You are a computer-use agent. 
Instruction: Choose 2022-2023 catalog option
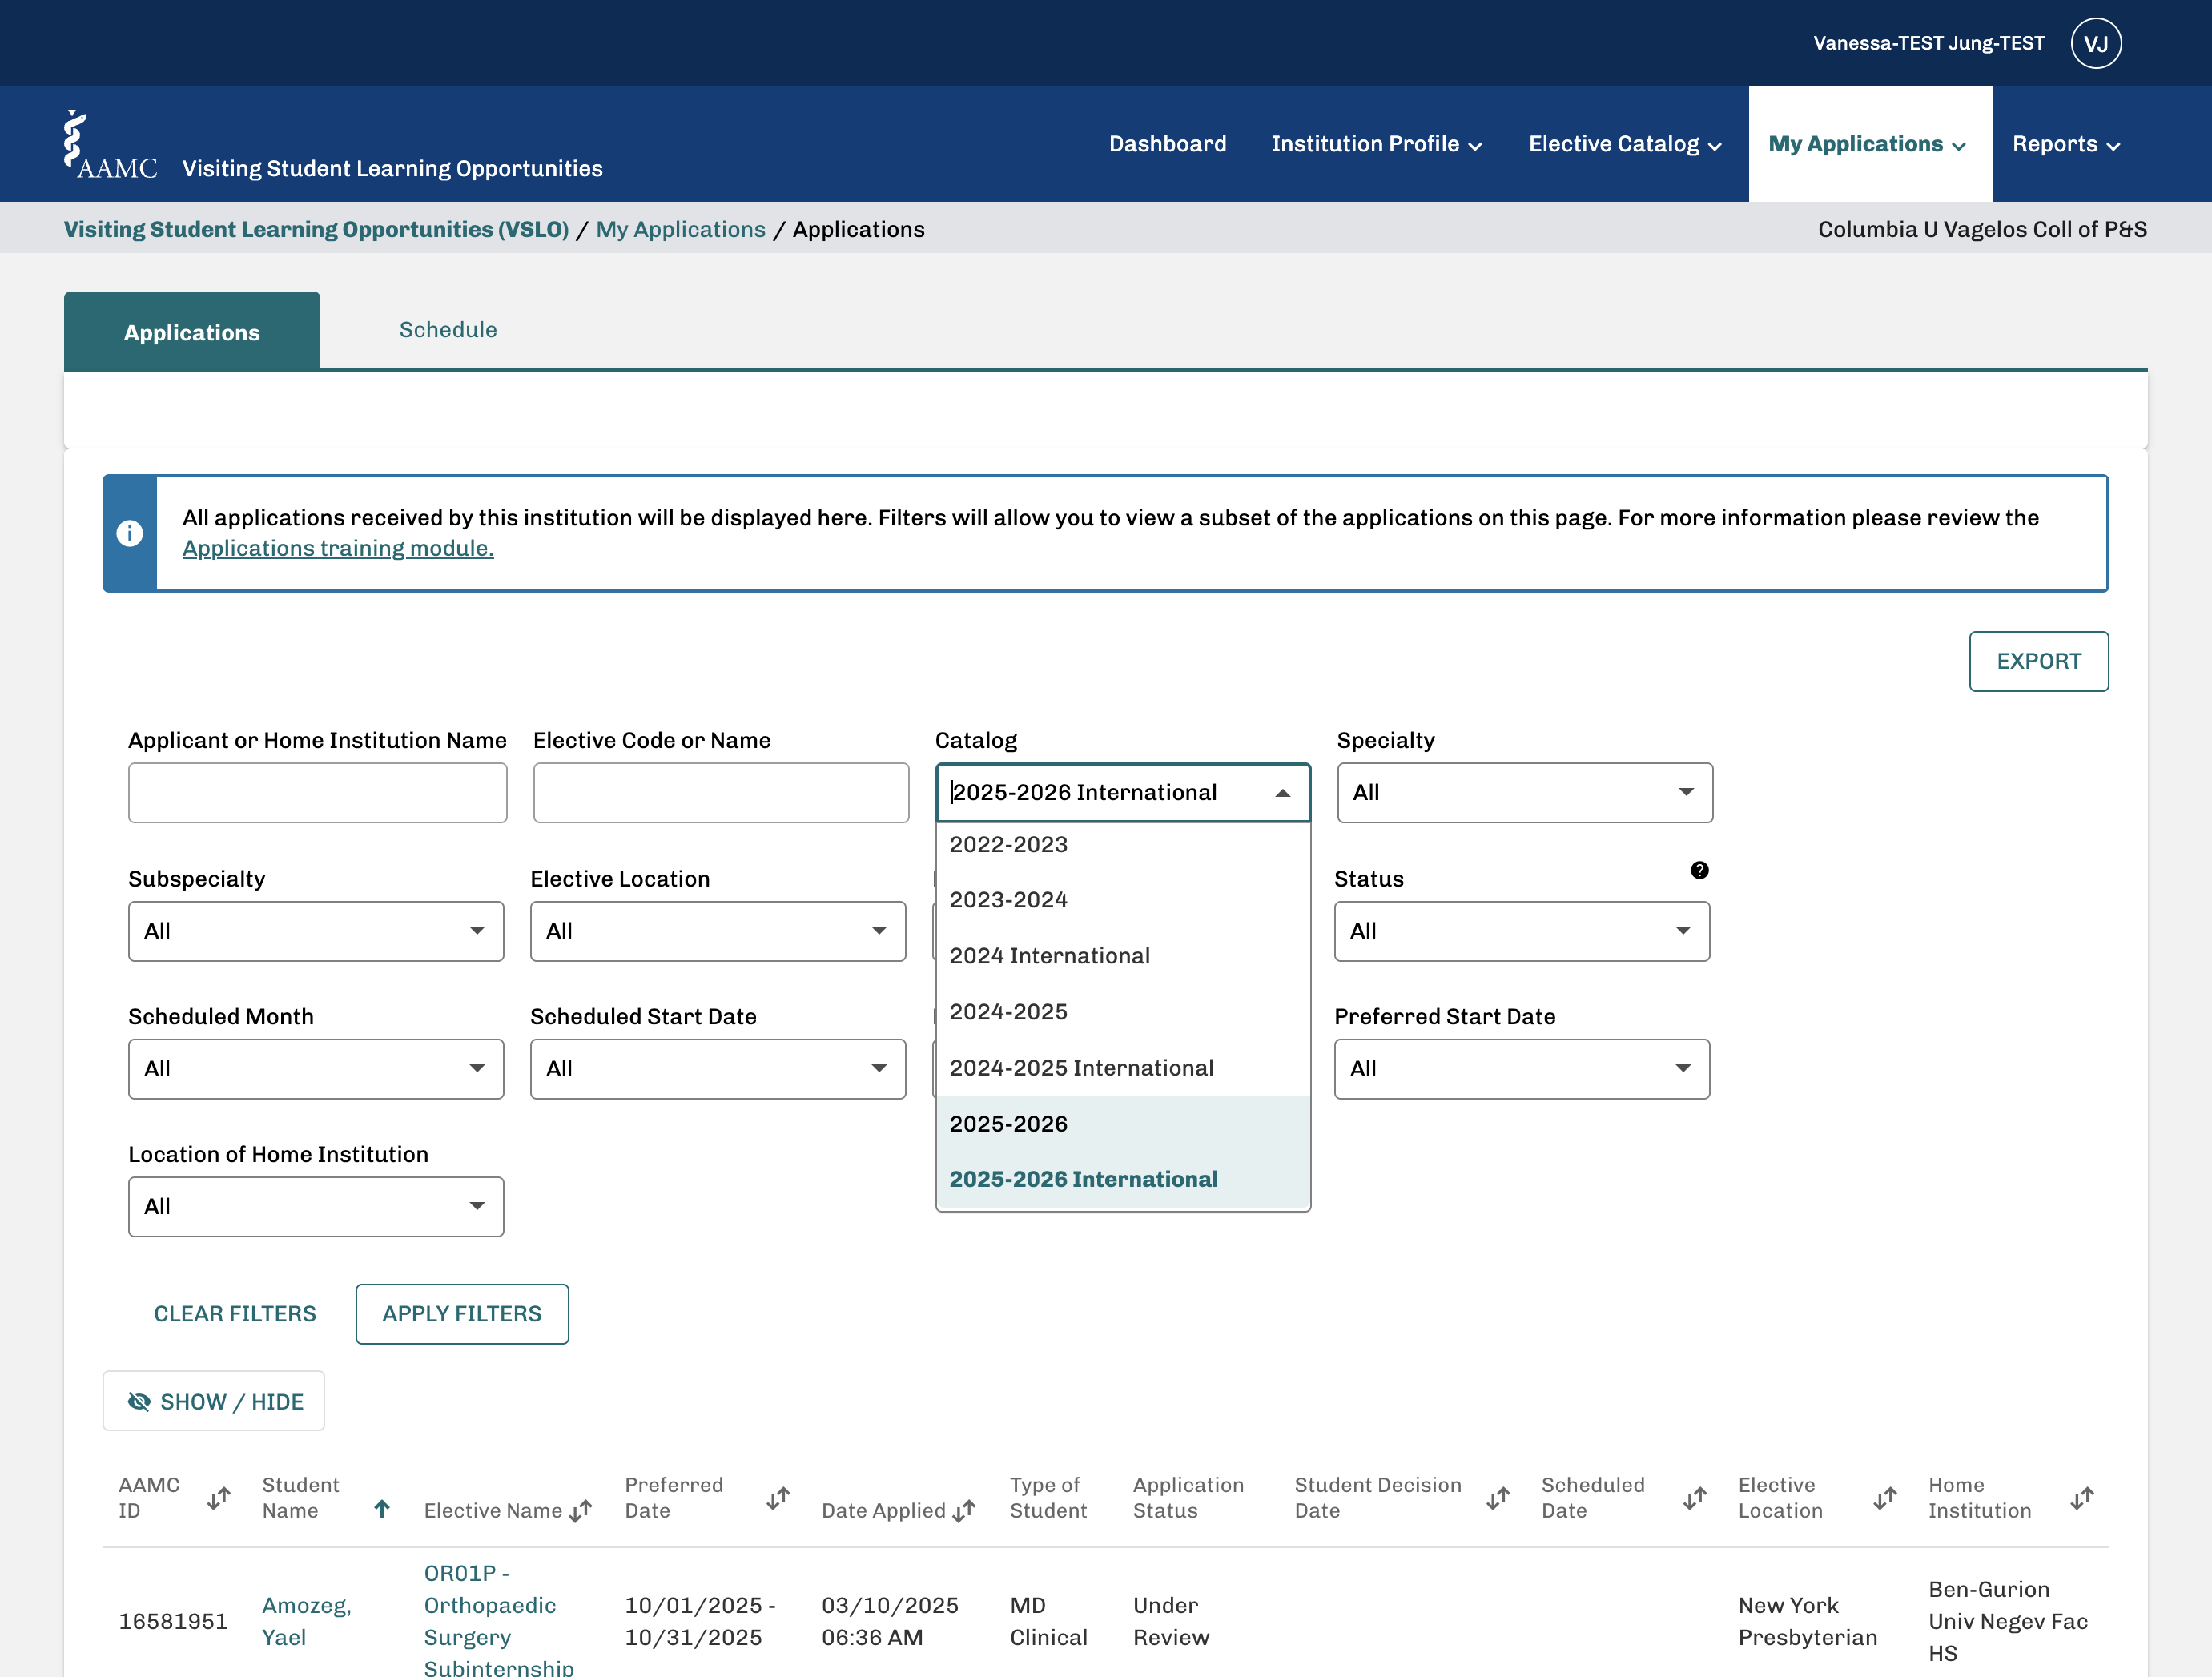[x=1123, y=845]
